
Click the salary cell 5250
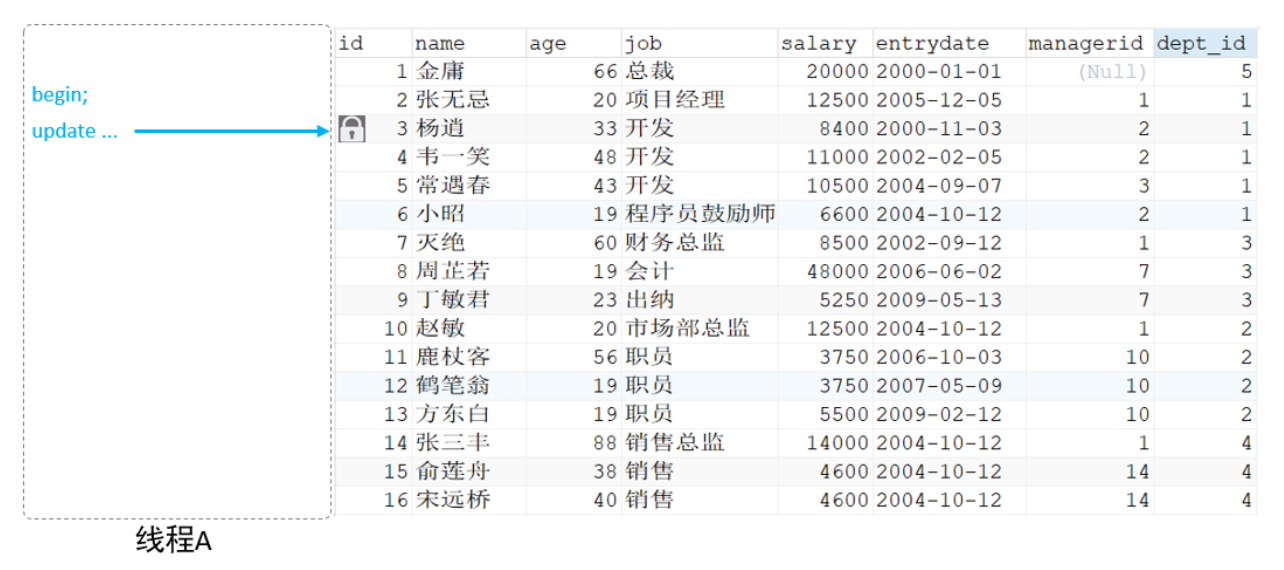[844, 300]
